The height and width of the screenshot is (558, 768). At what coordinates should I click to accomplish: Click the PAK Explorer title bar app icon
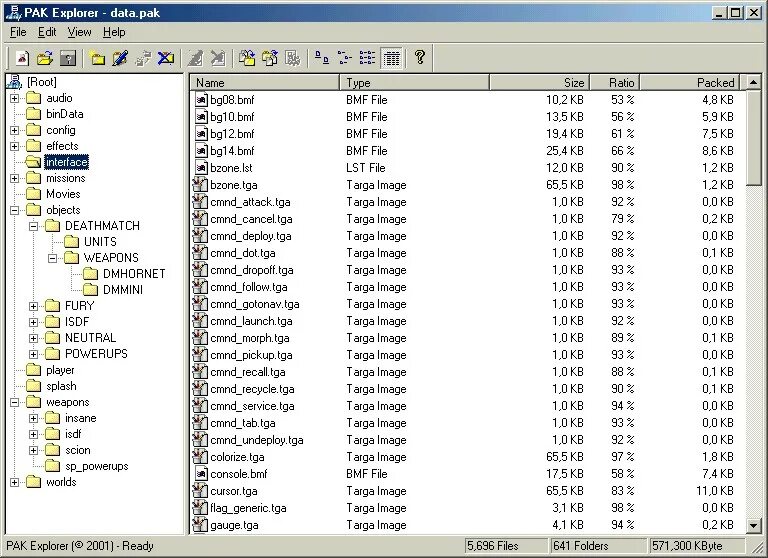coord(14,13)
